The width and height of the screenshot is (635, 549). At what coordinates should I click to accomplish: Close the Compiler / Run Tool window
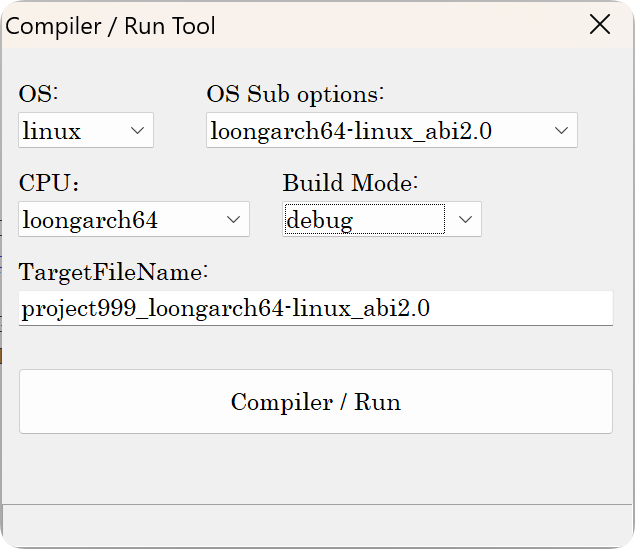pos(600,25)
